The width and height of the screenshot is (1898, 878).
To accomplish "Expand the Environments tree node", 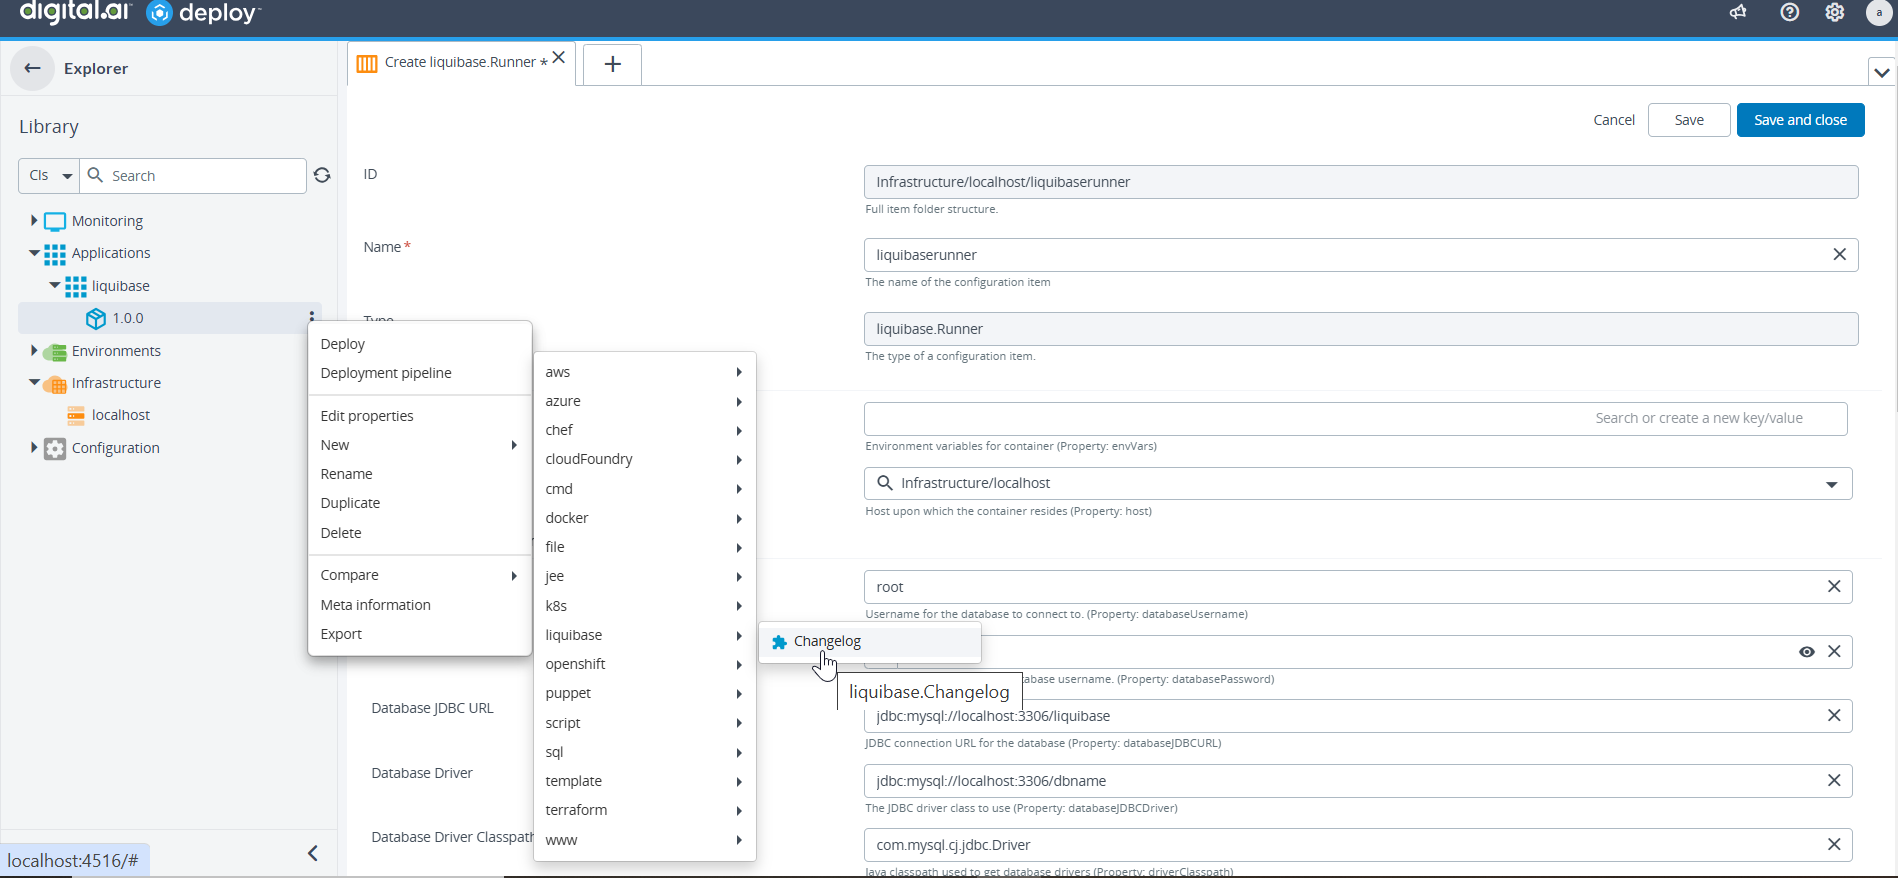I will point(34,350).
